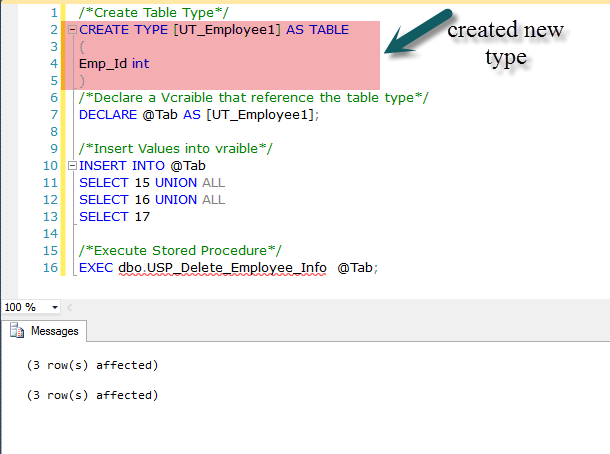
Task: Click the second rows affected message
Action: click(92, 395)
